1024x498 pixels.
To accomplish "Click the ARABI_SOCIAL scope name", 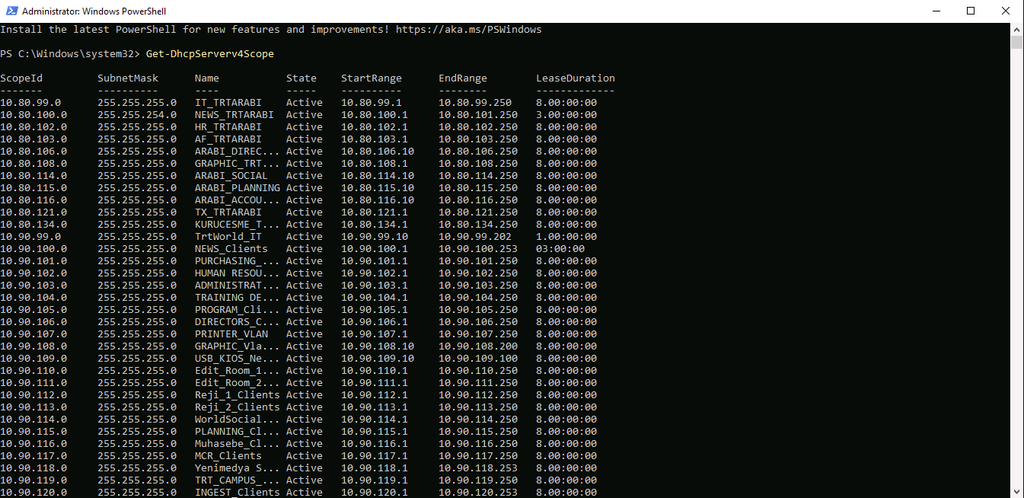I will coord(231,176).
